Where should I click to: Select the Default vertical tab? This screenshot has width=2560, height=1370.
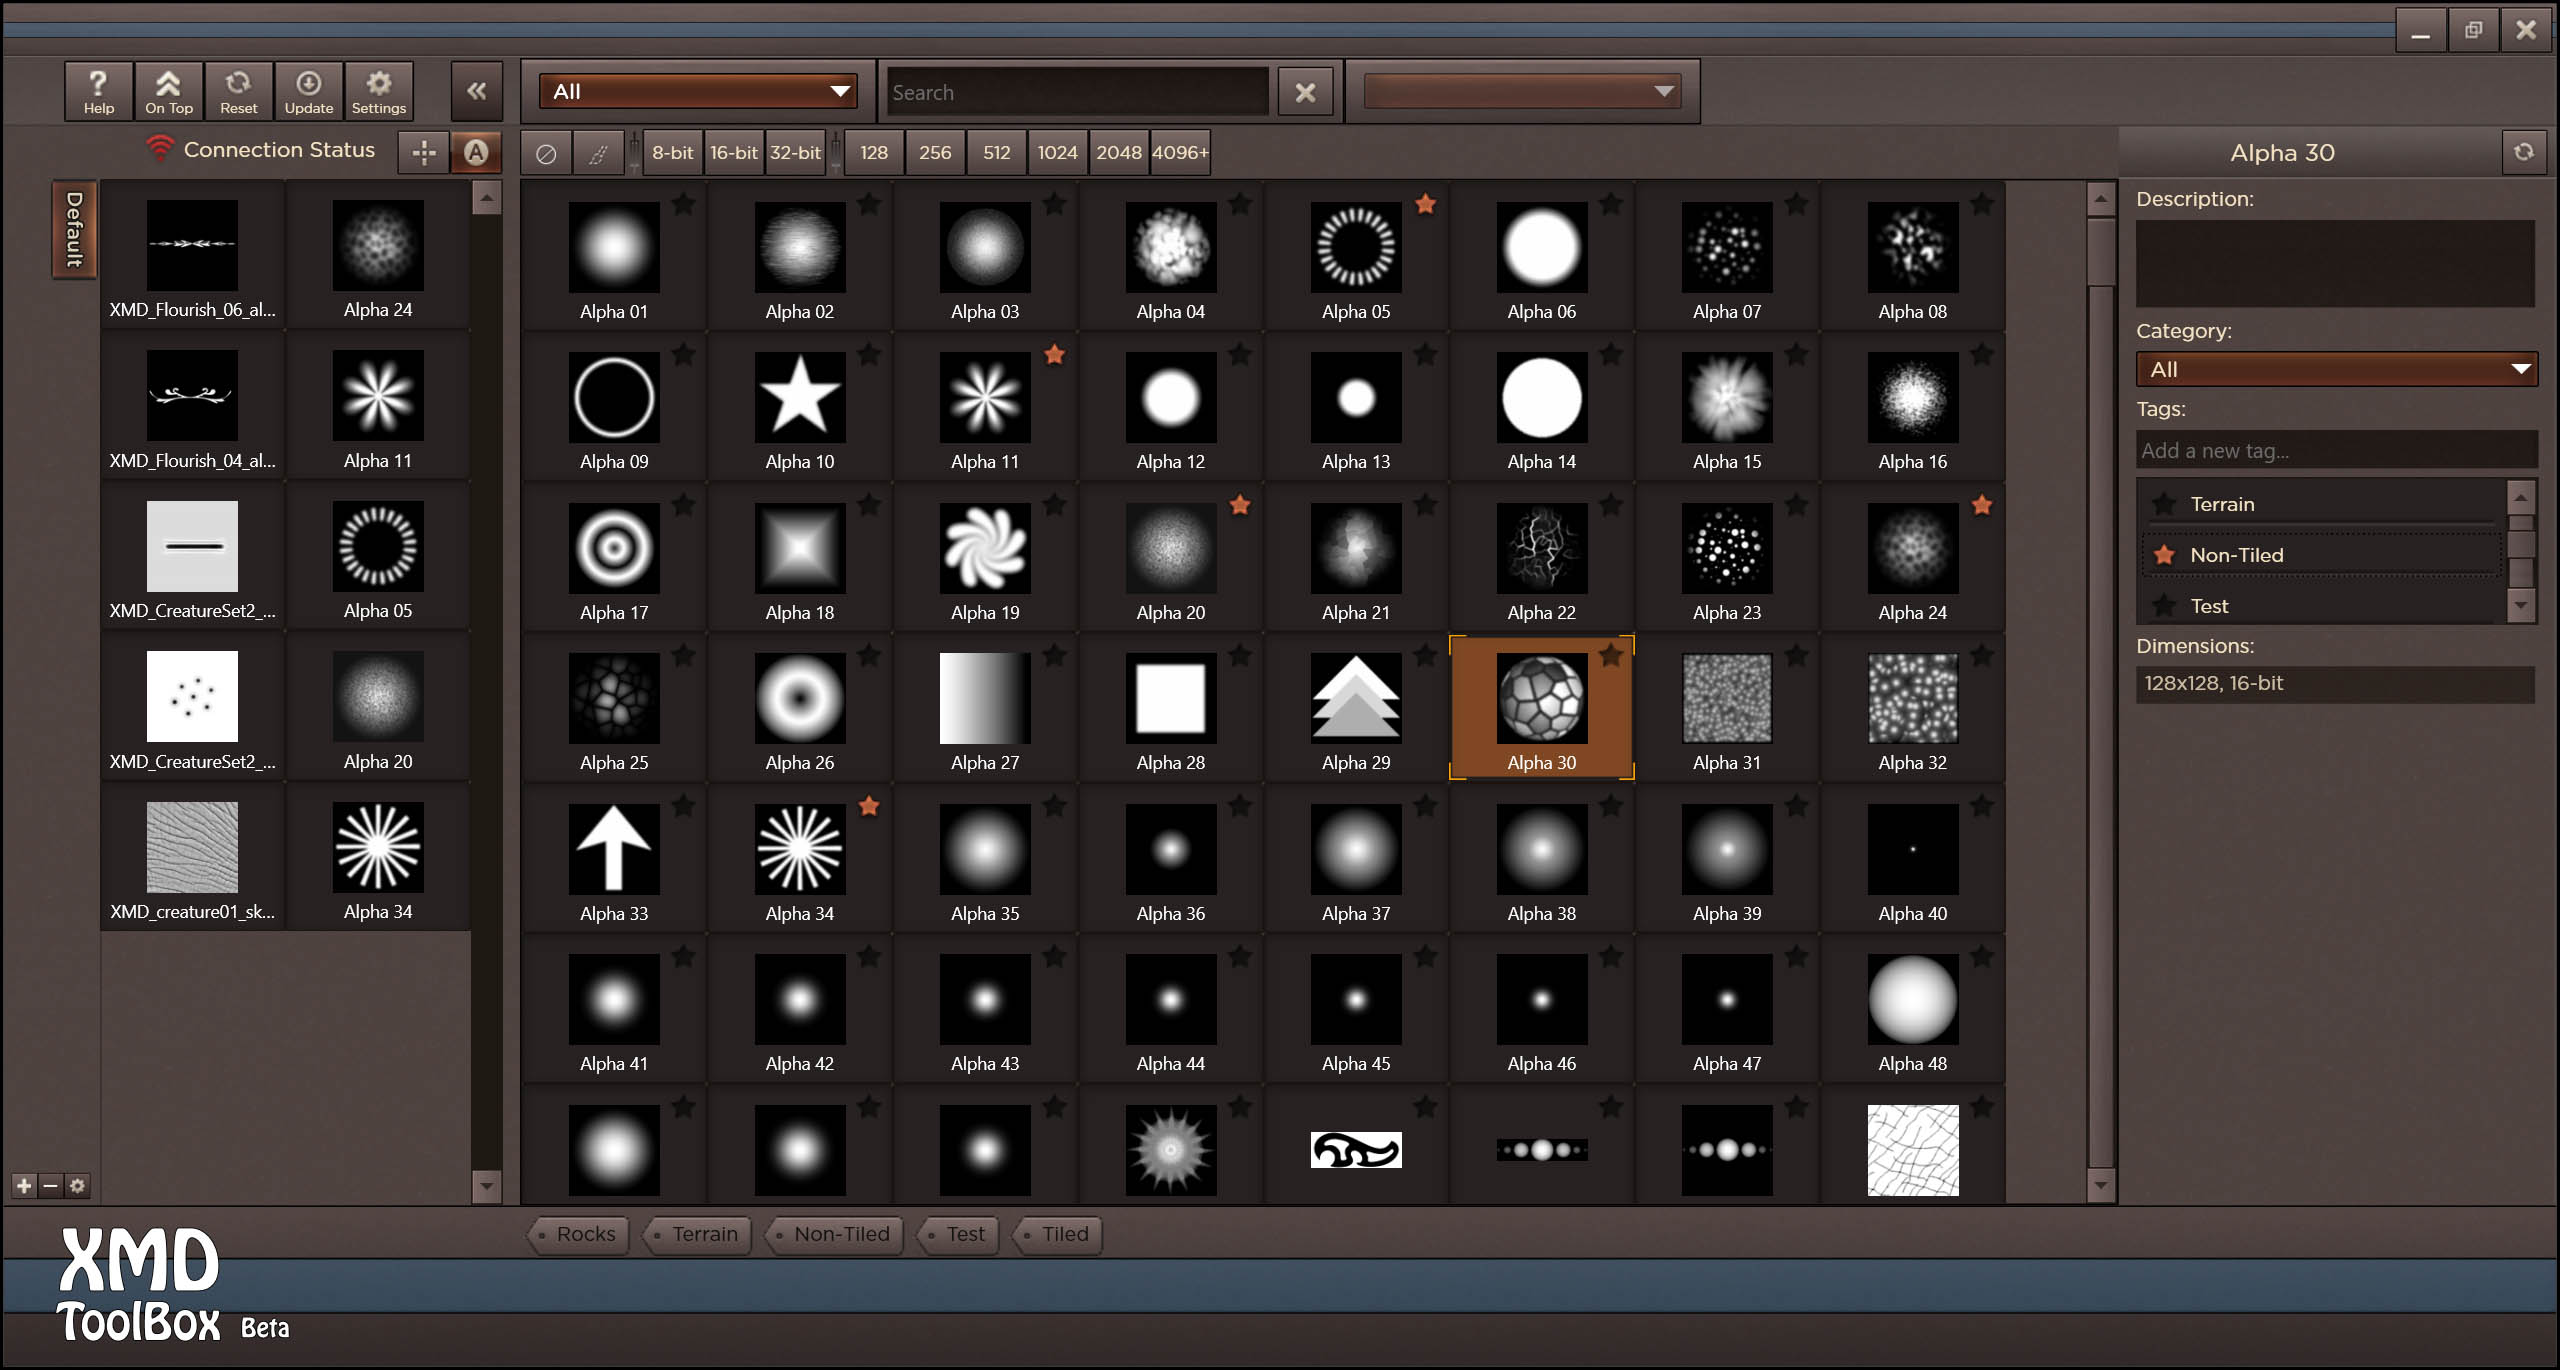[74, 229]
